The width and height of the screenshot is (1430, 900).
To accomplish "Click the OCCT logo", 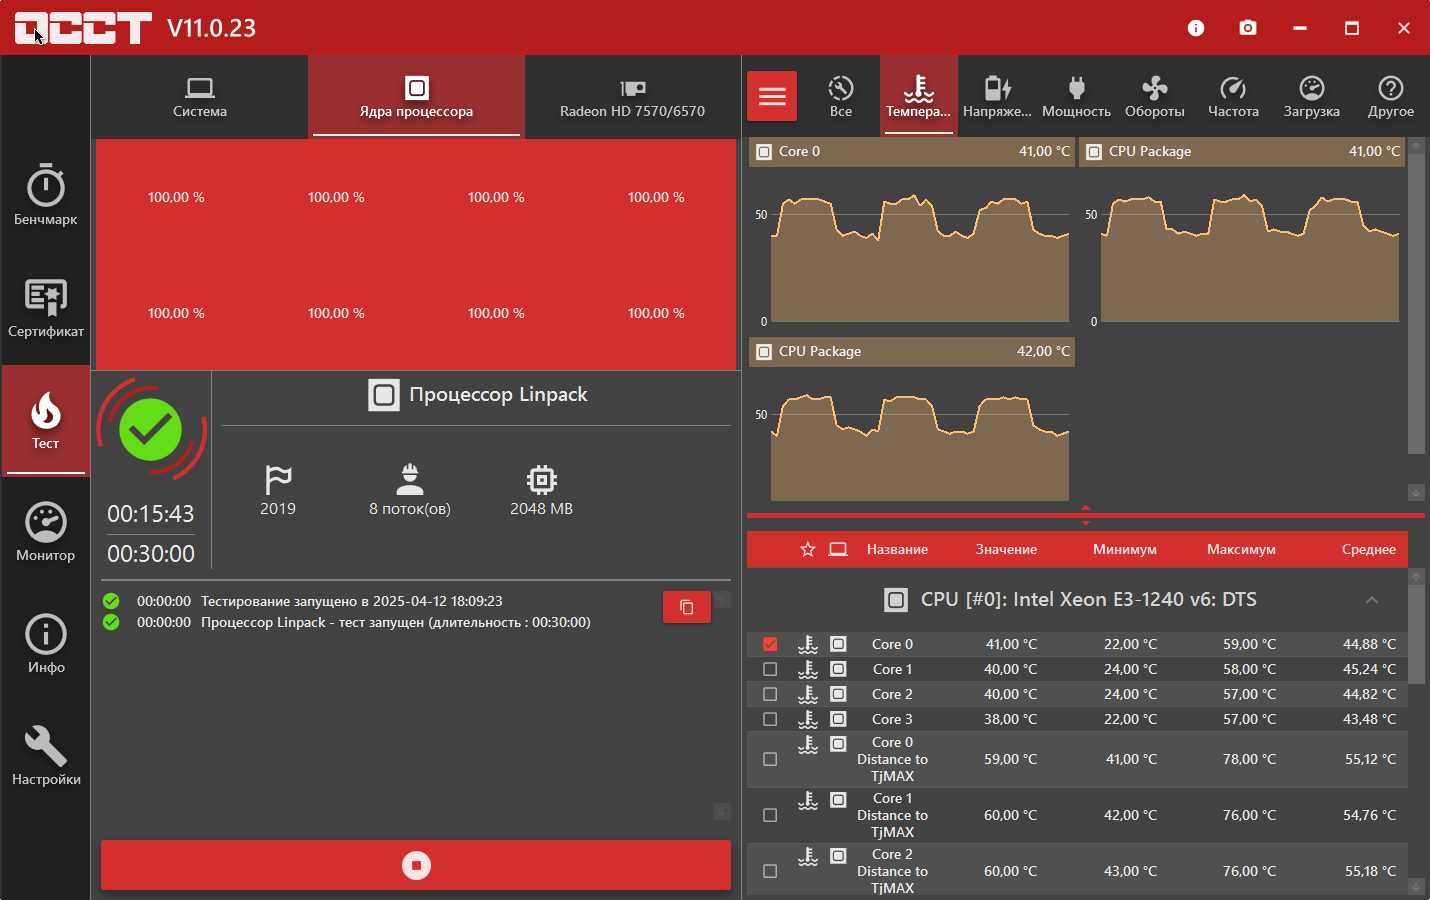I will 83,28.
